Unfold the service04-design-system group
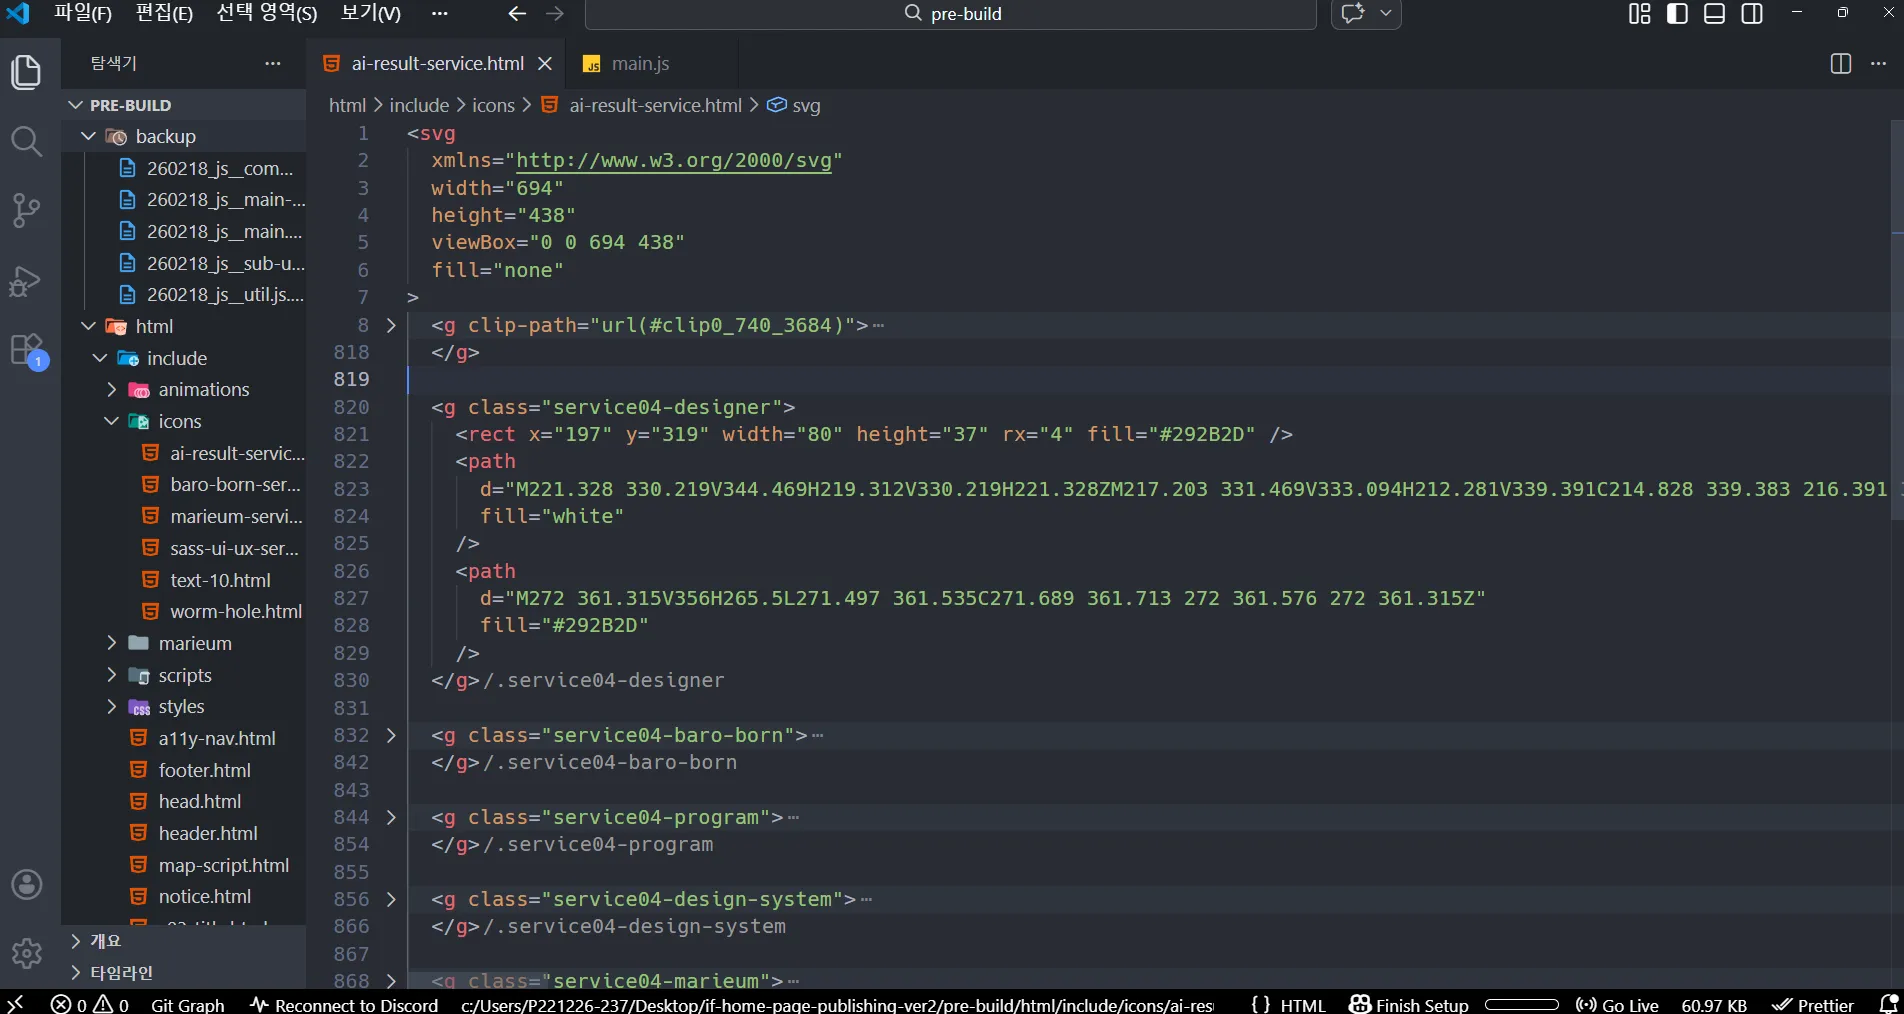This screenshot has height=1014, width=1904. pyautogui.click(x=391, y=899)
